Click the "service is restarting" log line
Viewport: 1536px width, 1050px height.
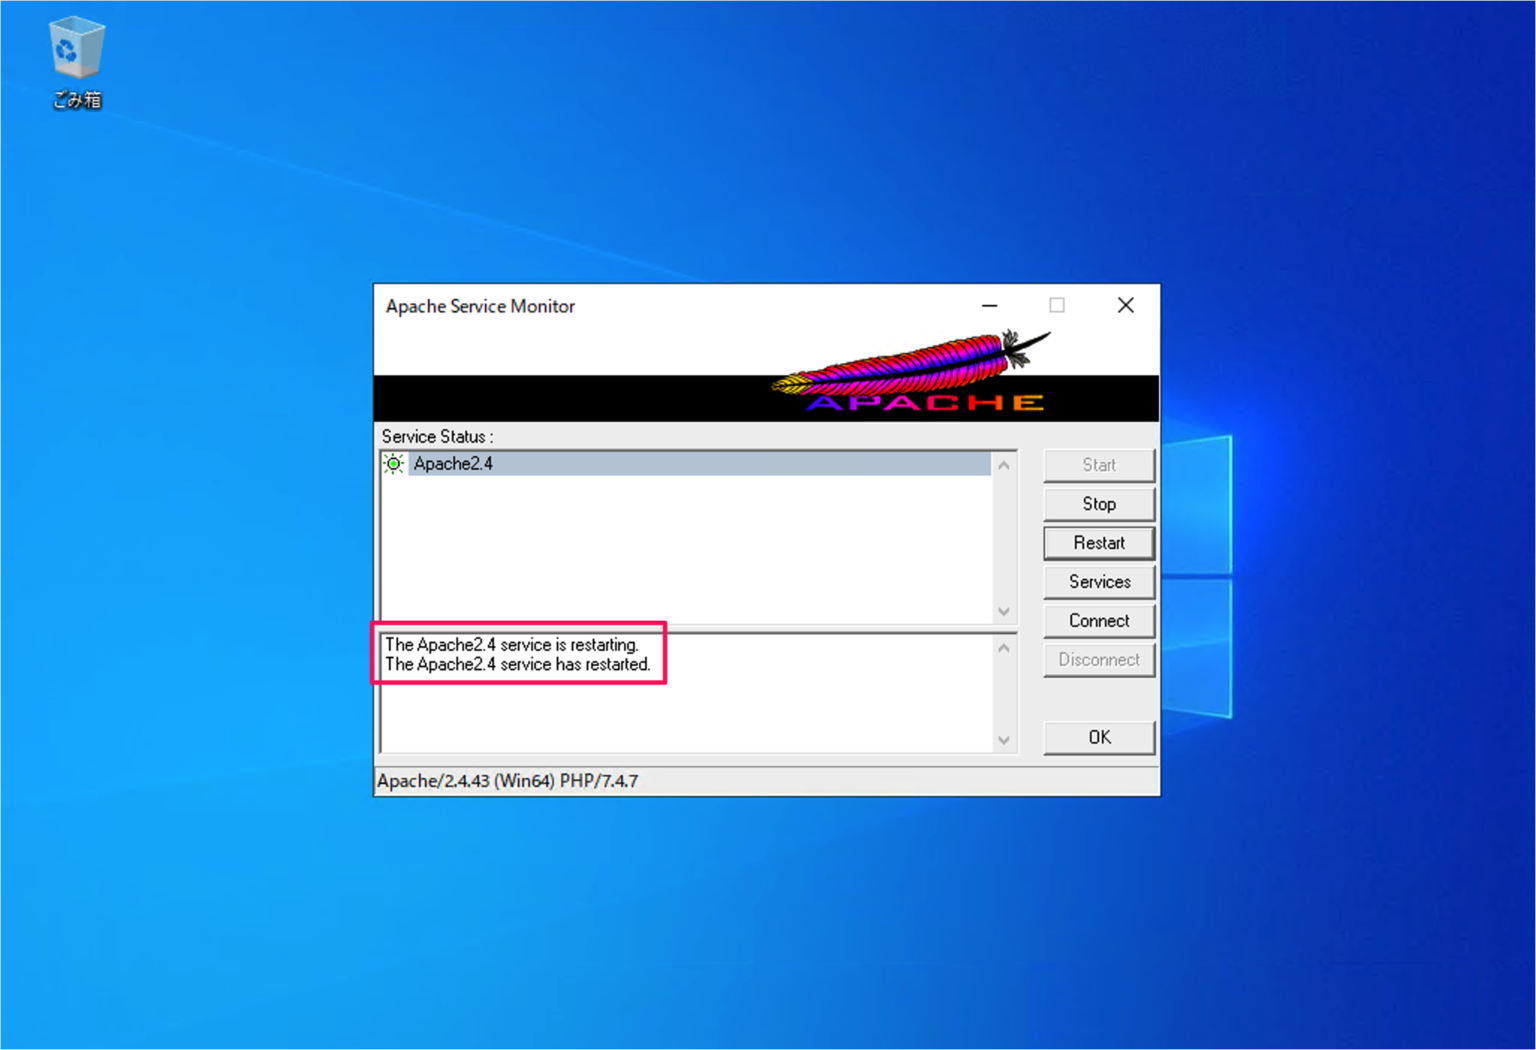point(512,645)
